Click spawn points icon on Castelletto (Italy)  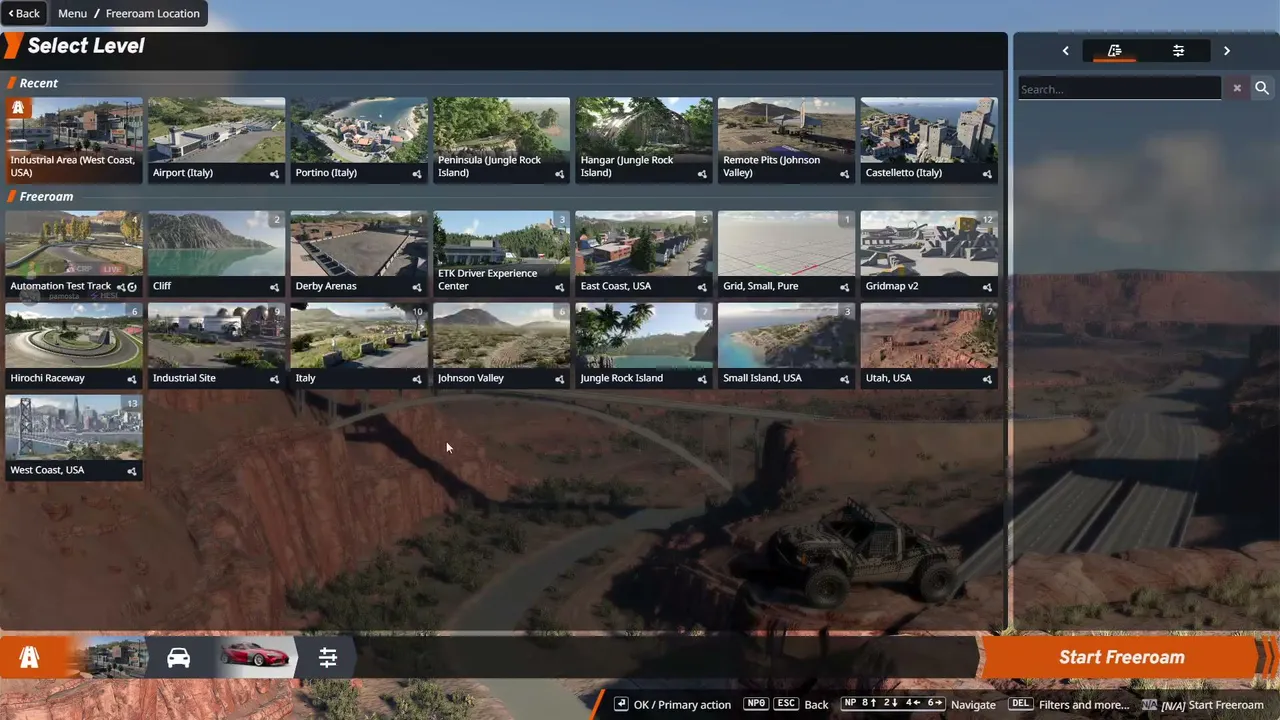987,174
